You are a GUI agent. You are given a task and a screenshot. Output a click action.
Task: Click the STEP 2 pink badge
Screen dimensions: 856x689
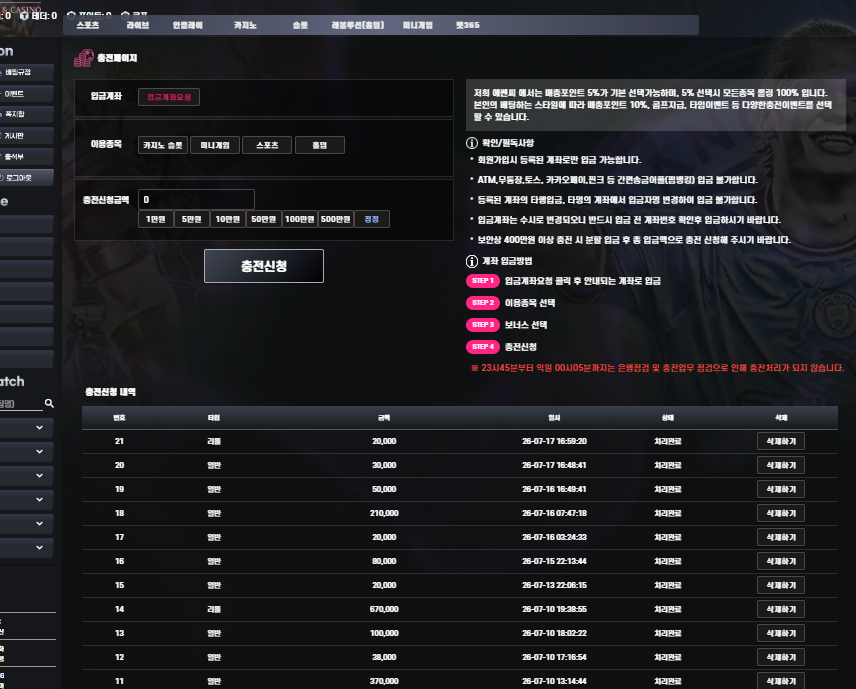tap(483, 302)
